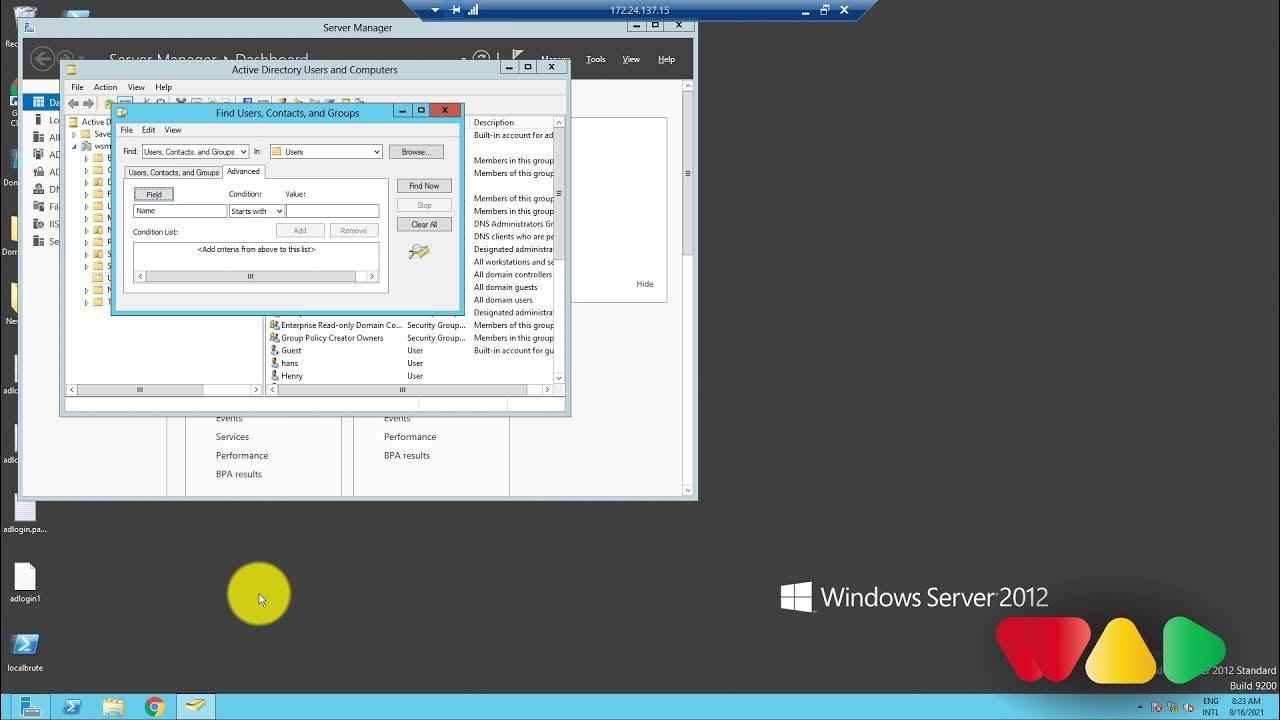Expand the wsm domain tree node

pyautogui.click(x=74, y=146)
